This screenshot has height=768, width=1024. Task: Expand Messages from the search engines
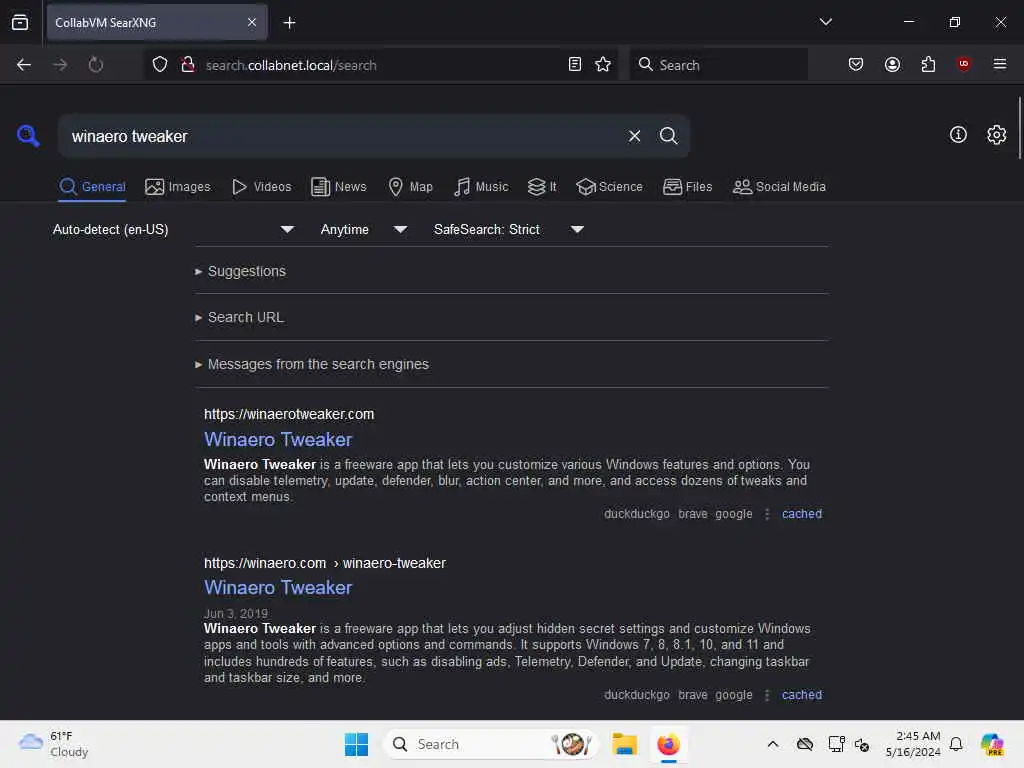click(312, 364)
